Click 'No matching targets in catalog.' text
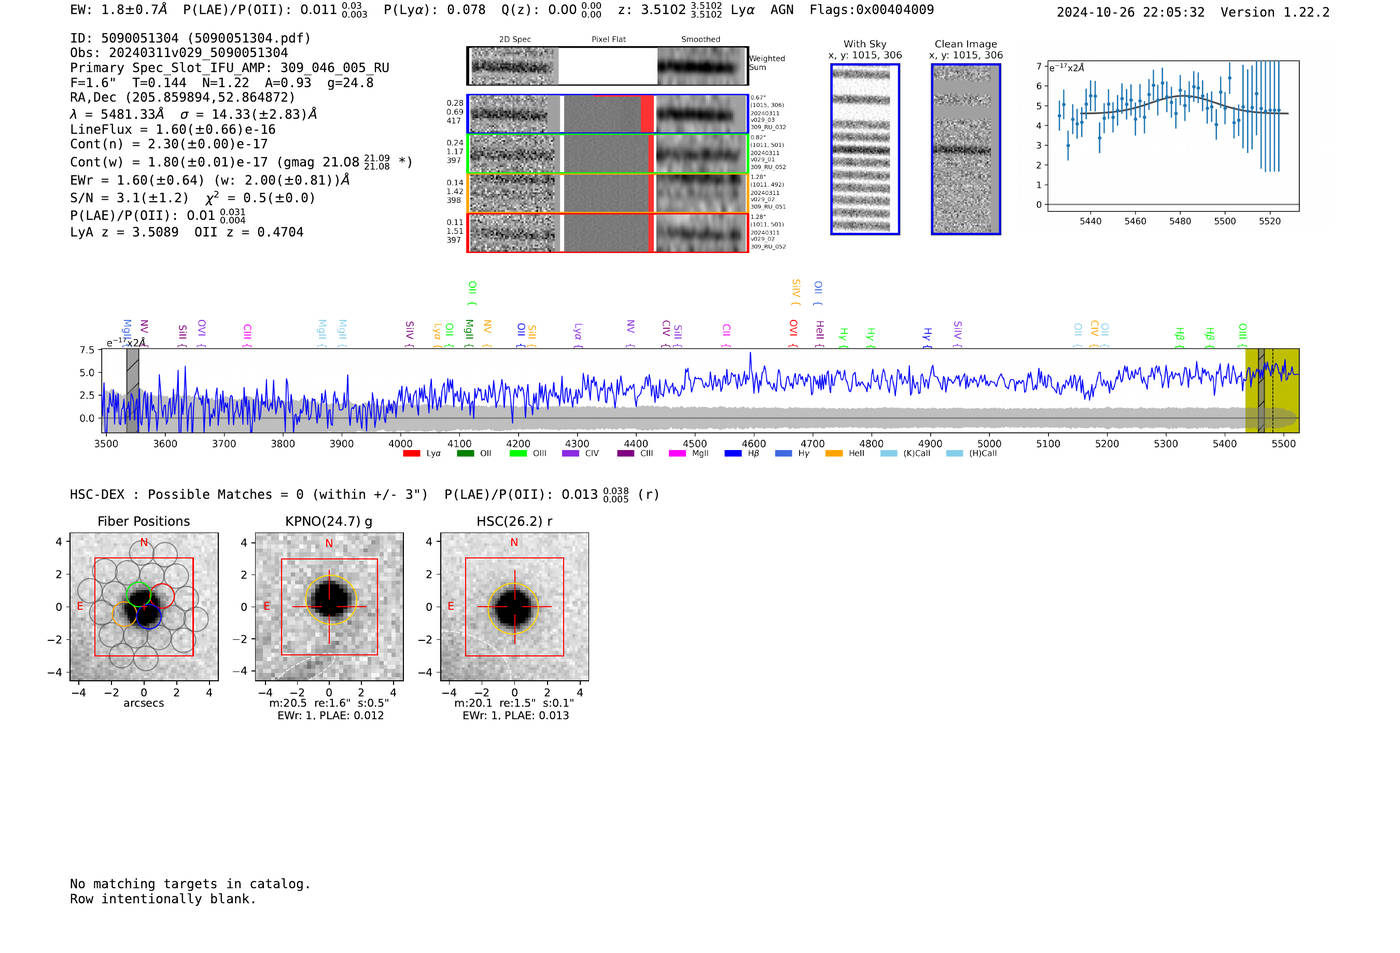Image resolution: width=1400 pixels, height=953 pixels. point(190,884)
